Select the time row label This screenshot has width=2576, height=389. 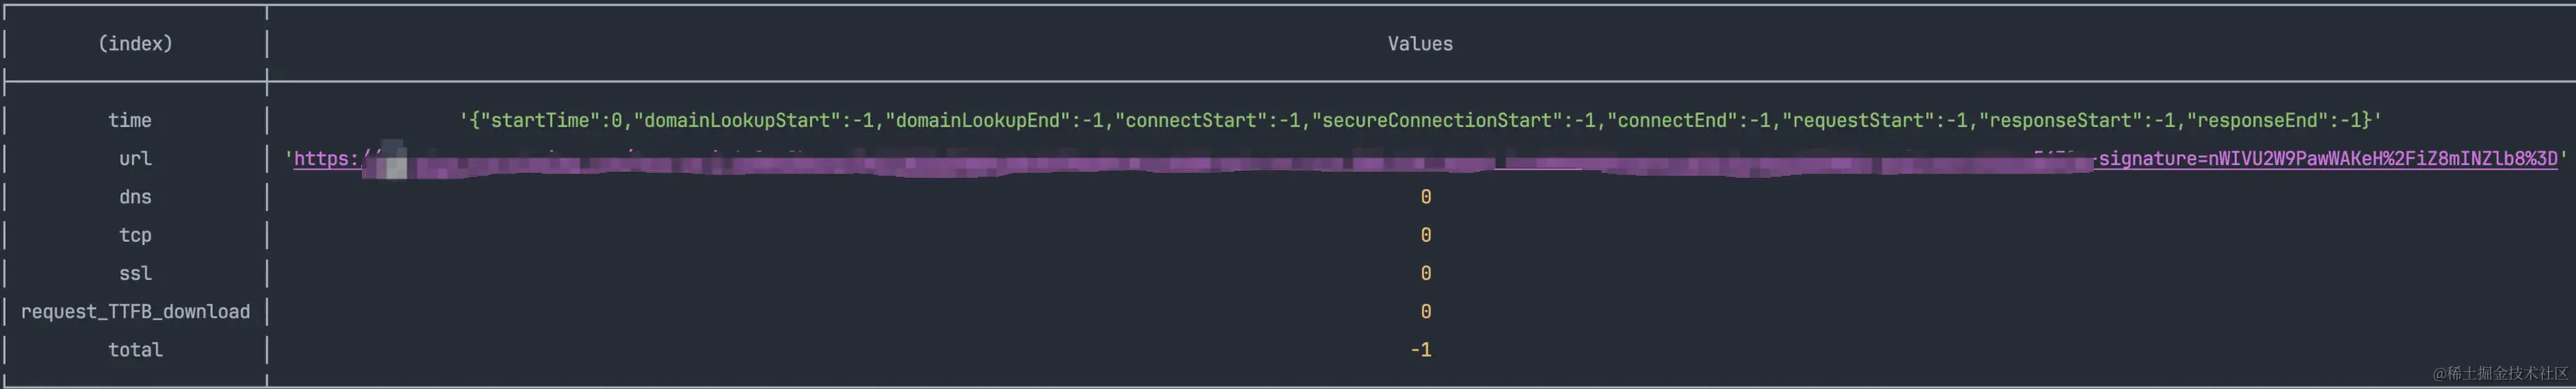130,120
